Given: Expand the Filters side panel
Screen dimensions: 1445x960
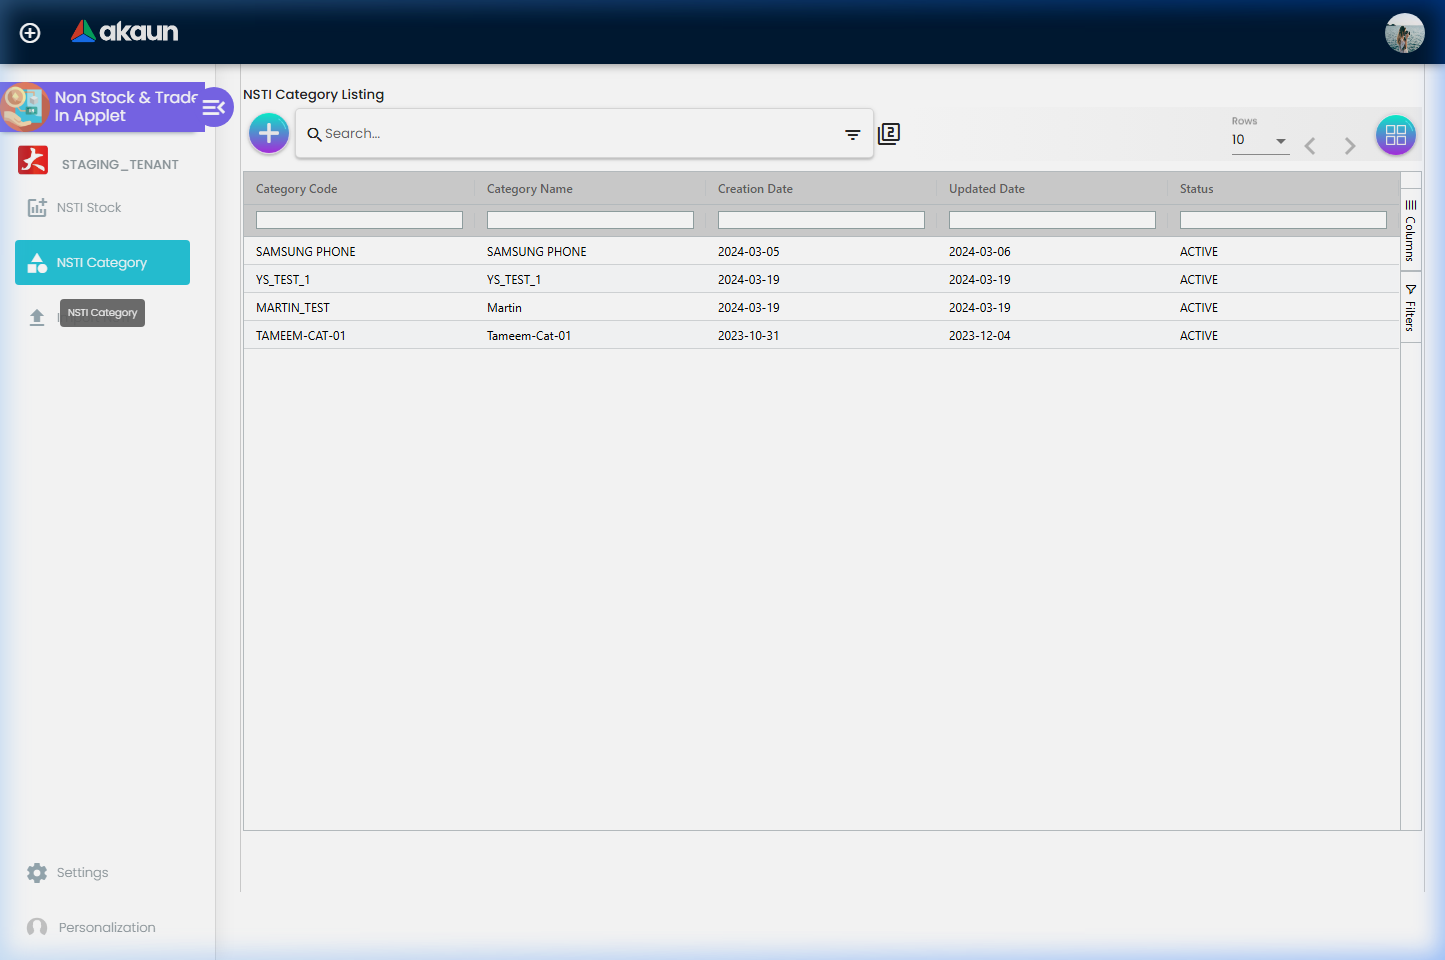Looking at the screenshot, I should click(x=1410, y=308).
